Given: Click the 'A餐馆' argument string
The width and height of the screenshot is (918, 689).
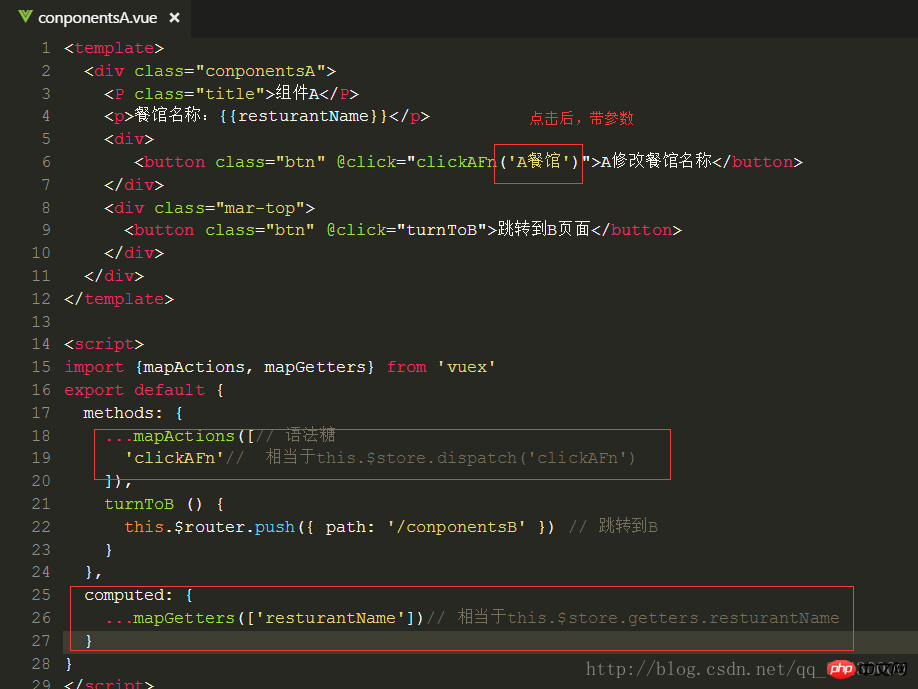Looking at the screenshot, I should click(x=539, y=162).
